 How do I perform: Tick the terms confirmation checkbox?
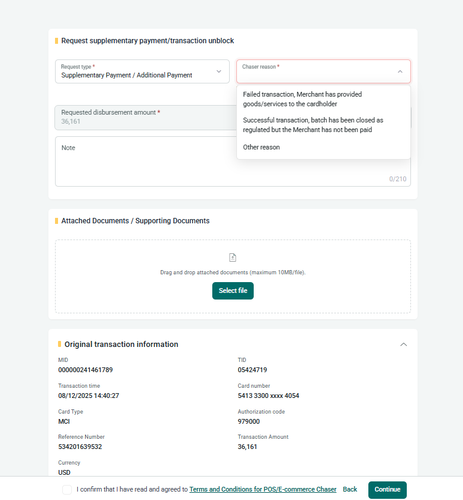tap(67, 490)
